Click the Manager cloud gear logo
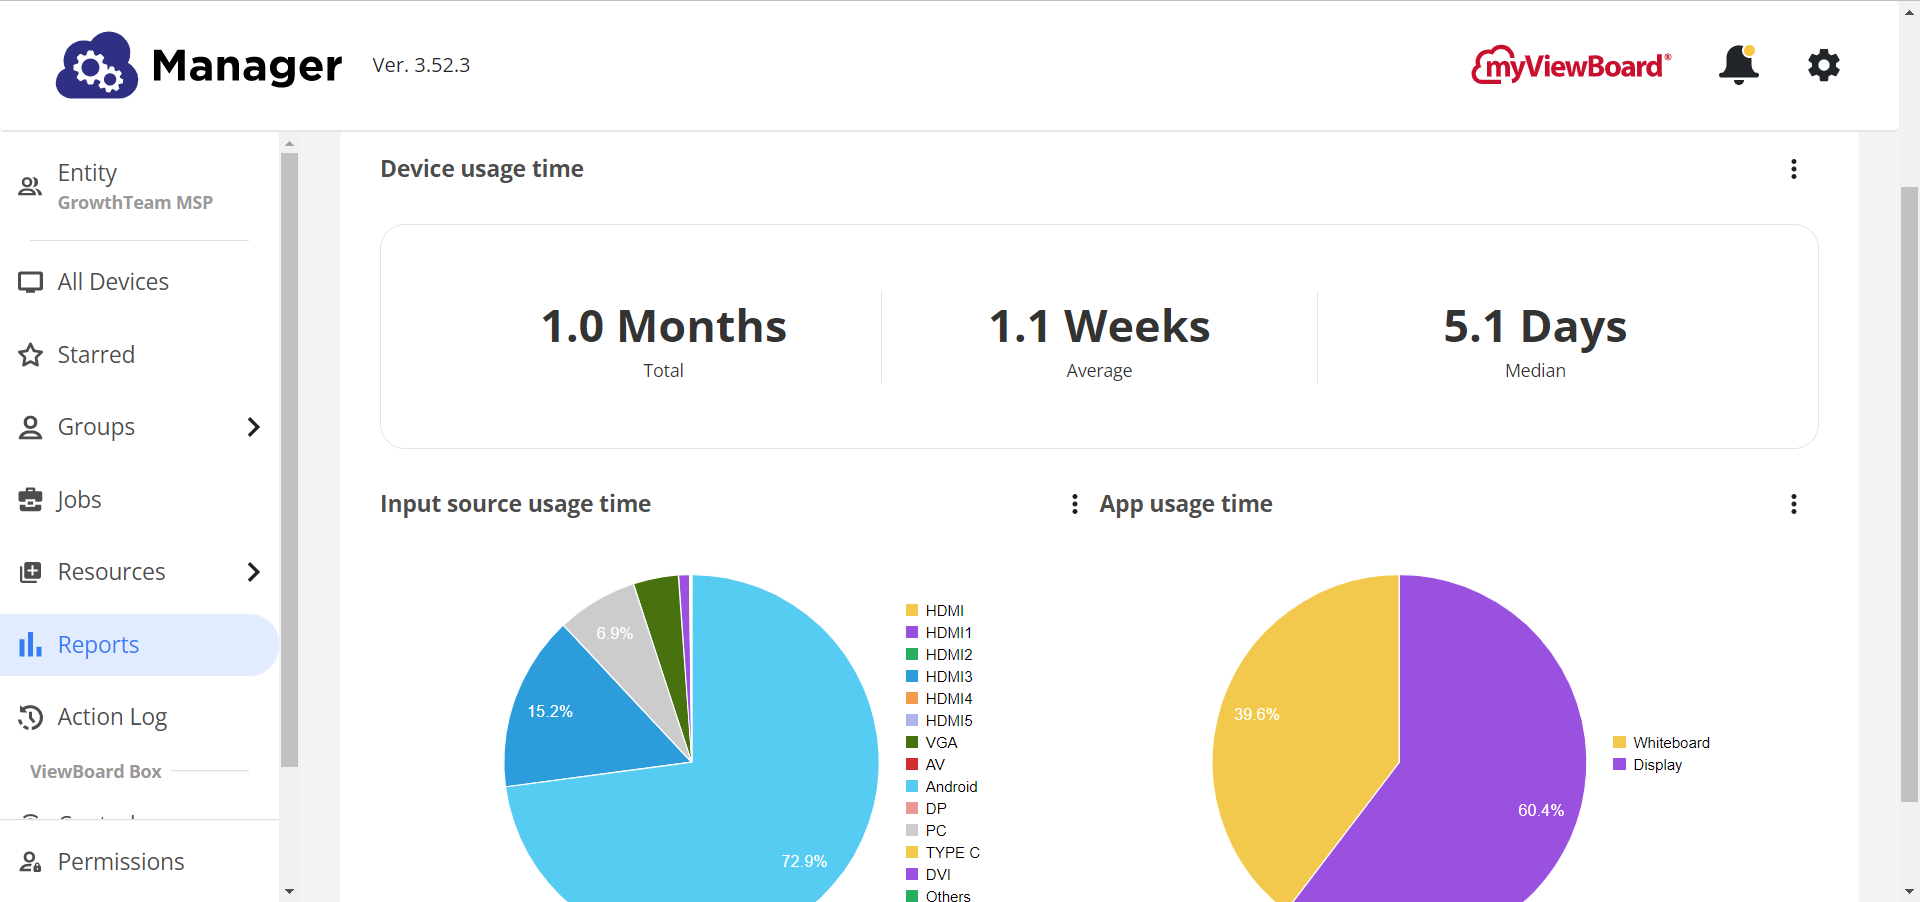This screenshot has height=902, width=1920. [97, 65]
